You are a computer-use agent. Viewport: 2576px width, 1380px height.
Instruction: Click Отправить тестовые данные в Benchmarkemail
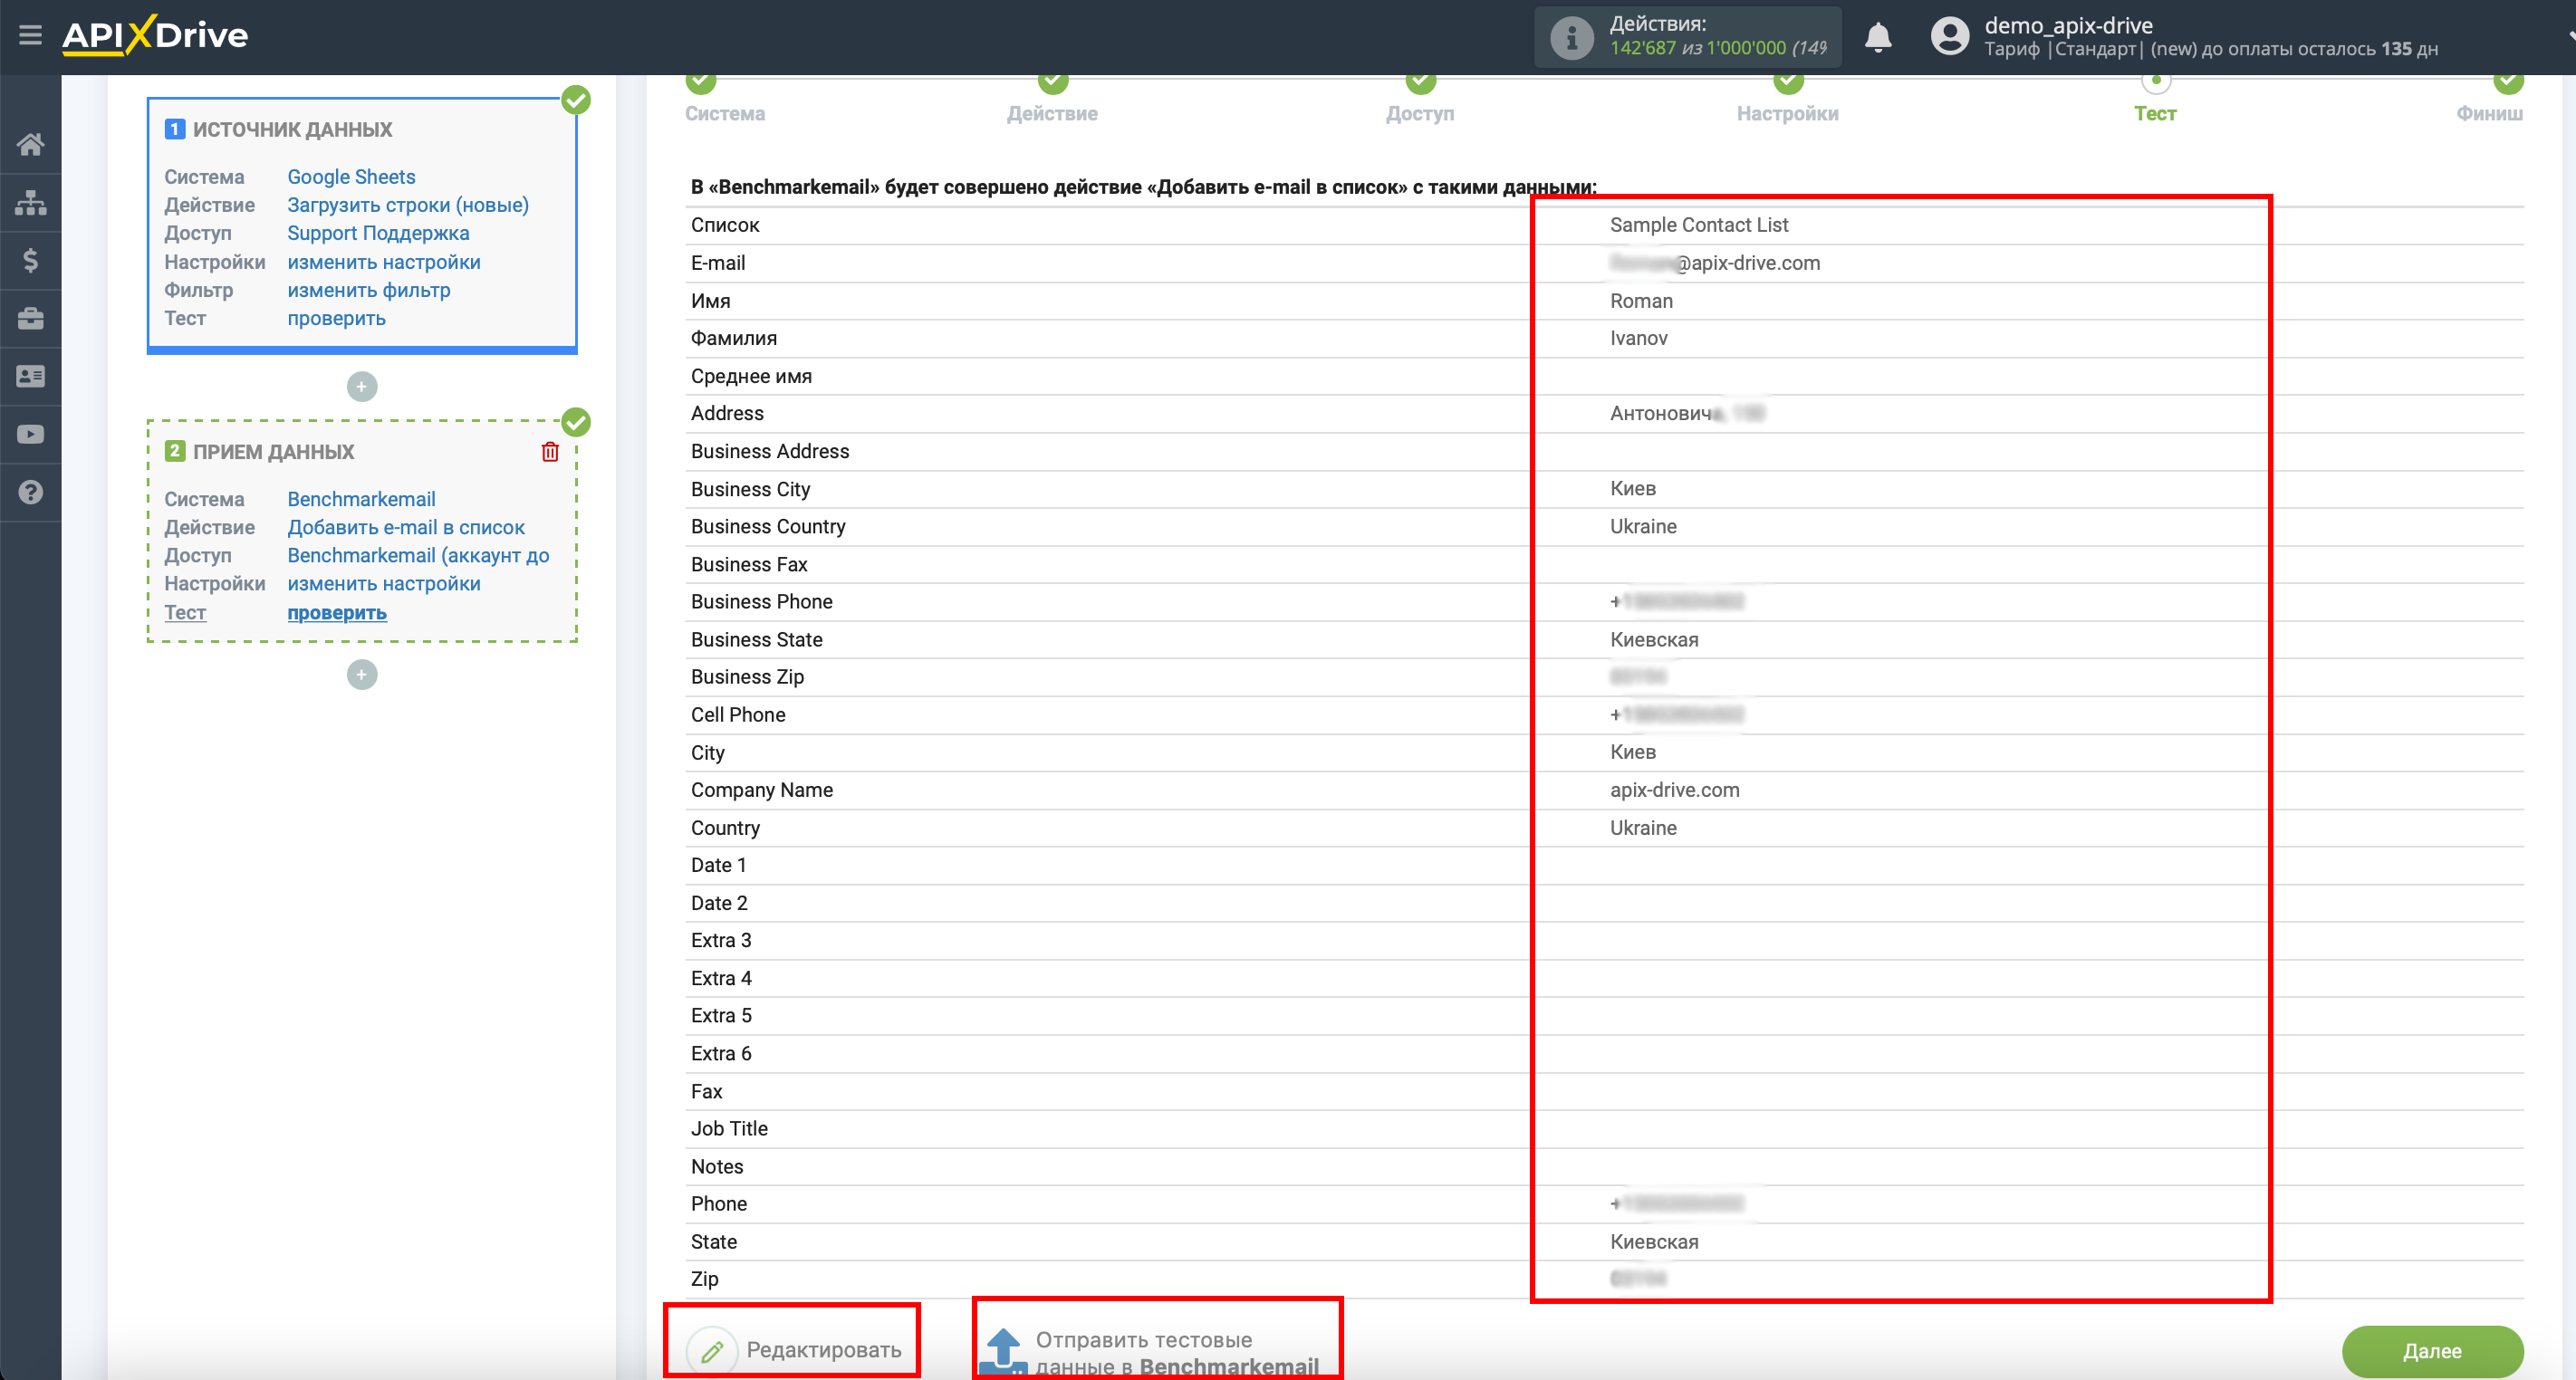[x=1177, y=1353]
